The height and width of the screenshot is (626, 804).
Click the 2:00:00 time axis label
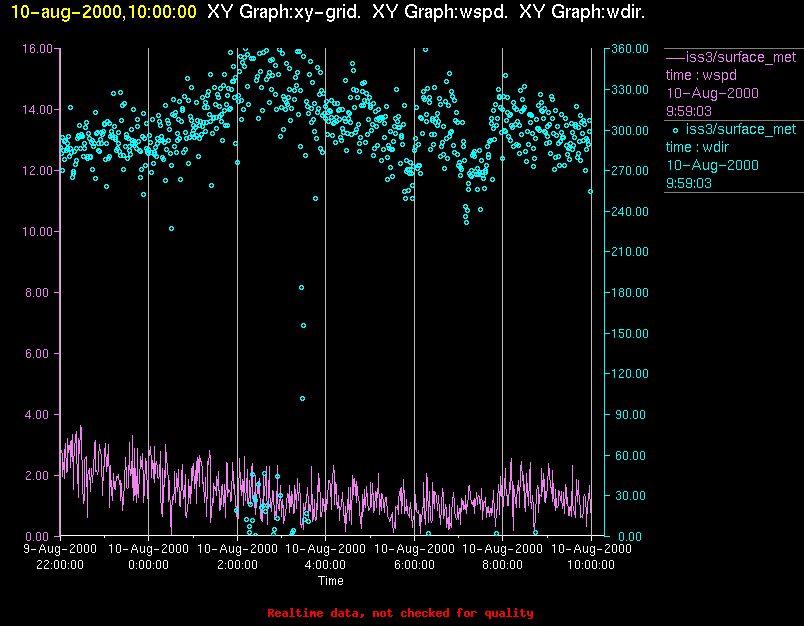[237, 565]
